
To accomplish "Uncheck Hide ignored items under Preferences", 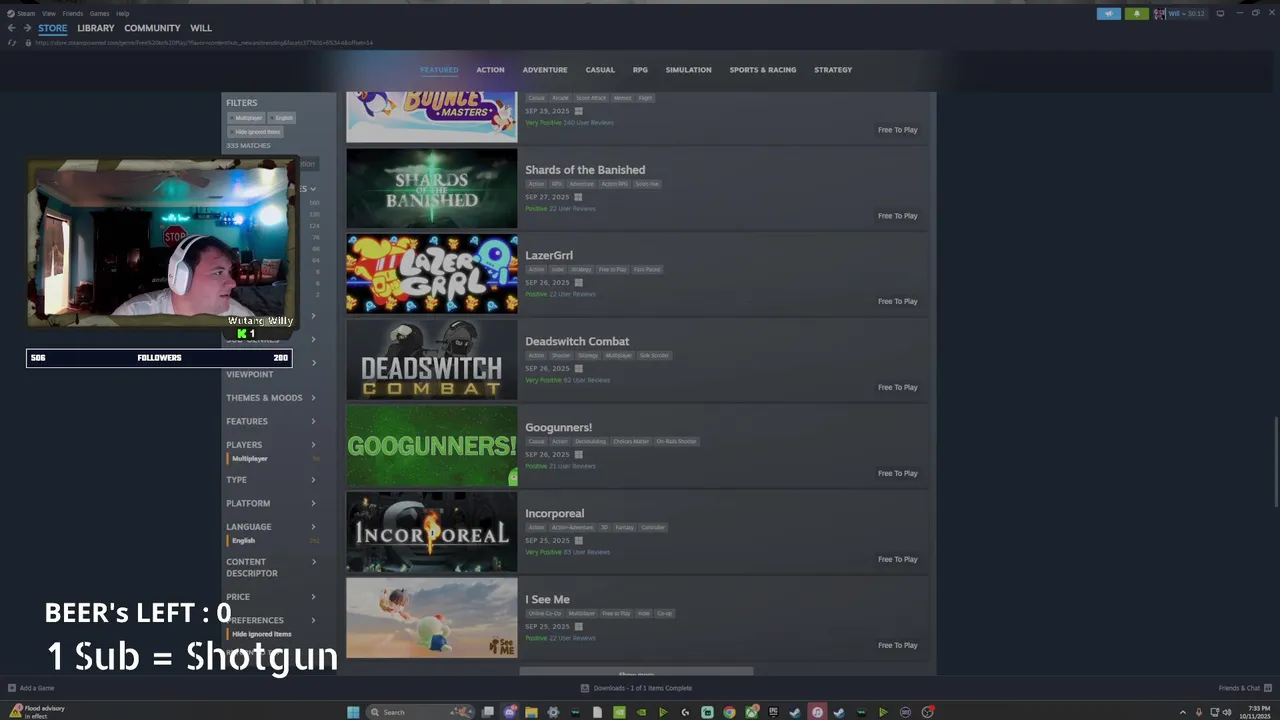I will click(261, 634).
